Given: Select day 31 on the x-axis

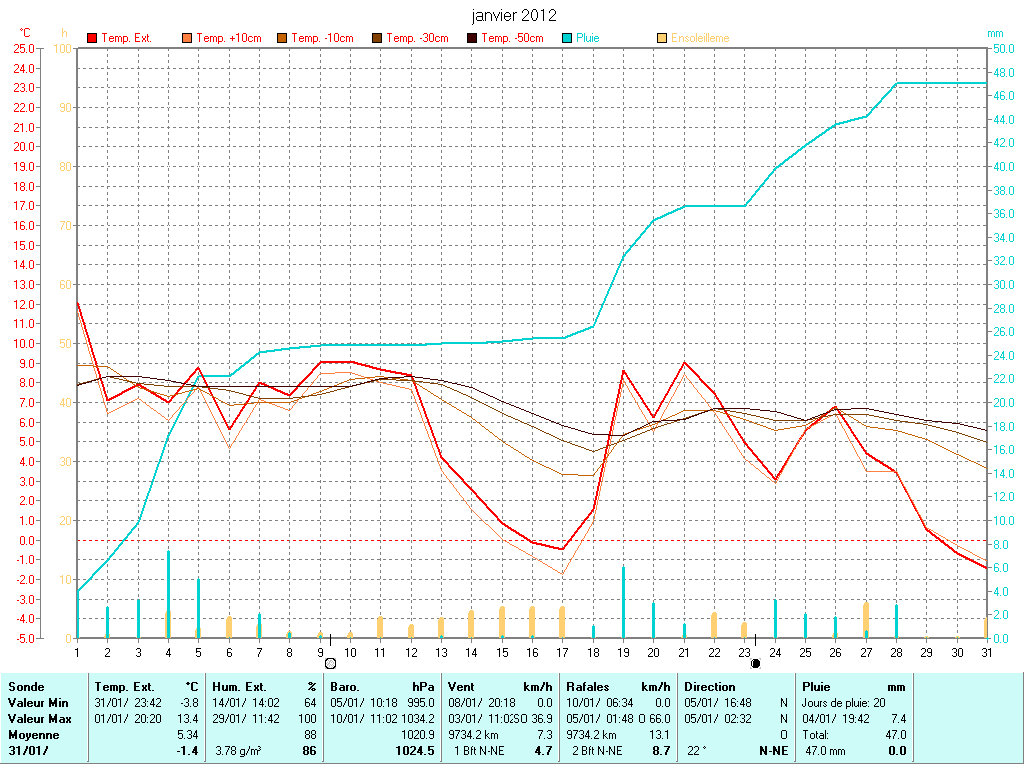Looking at the screenshot, I should [986, 652].
